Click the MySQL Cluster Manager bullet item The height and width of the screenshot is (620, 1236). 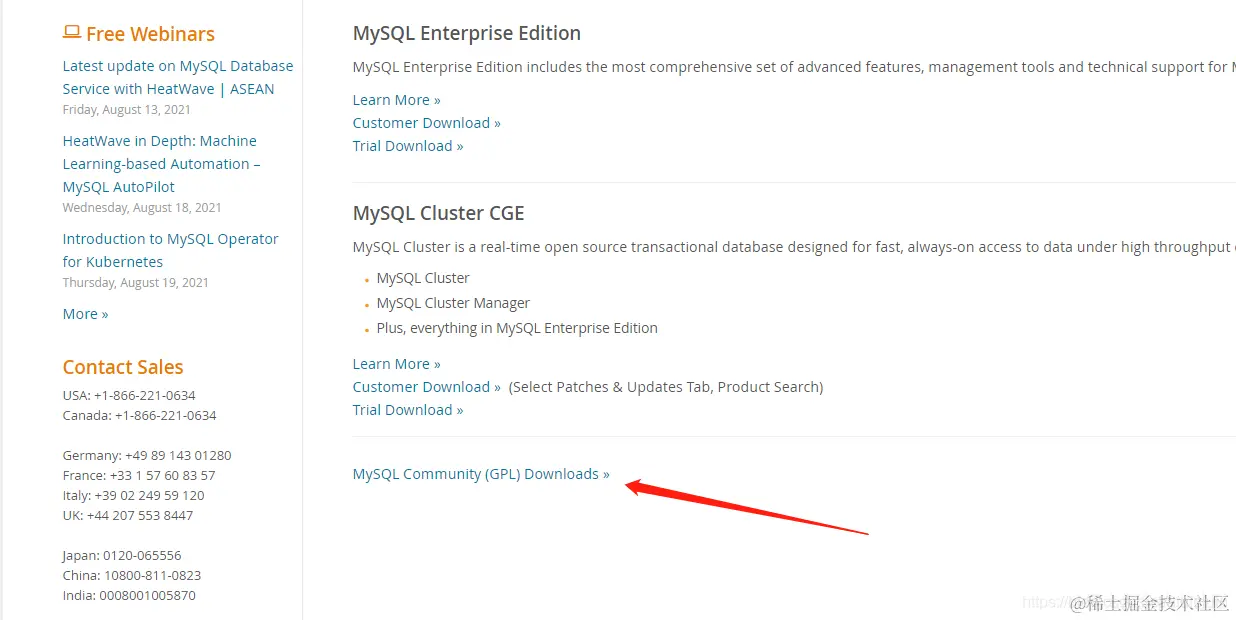453,303
